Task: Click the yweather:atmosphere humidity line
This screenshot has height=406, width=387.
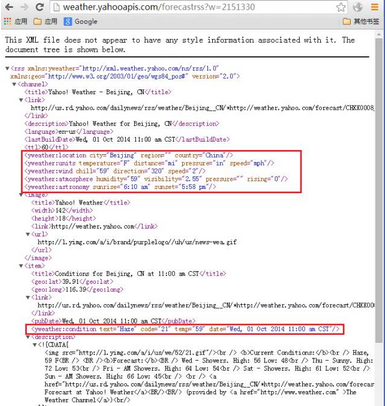Action: [x=156, y=179]
